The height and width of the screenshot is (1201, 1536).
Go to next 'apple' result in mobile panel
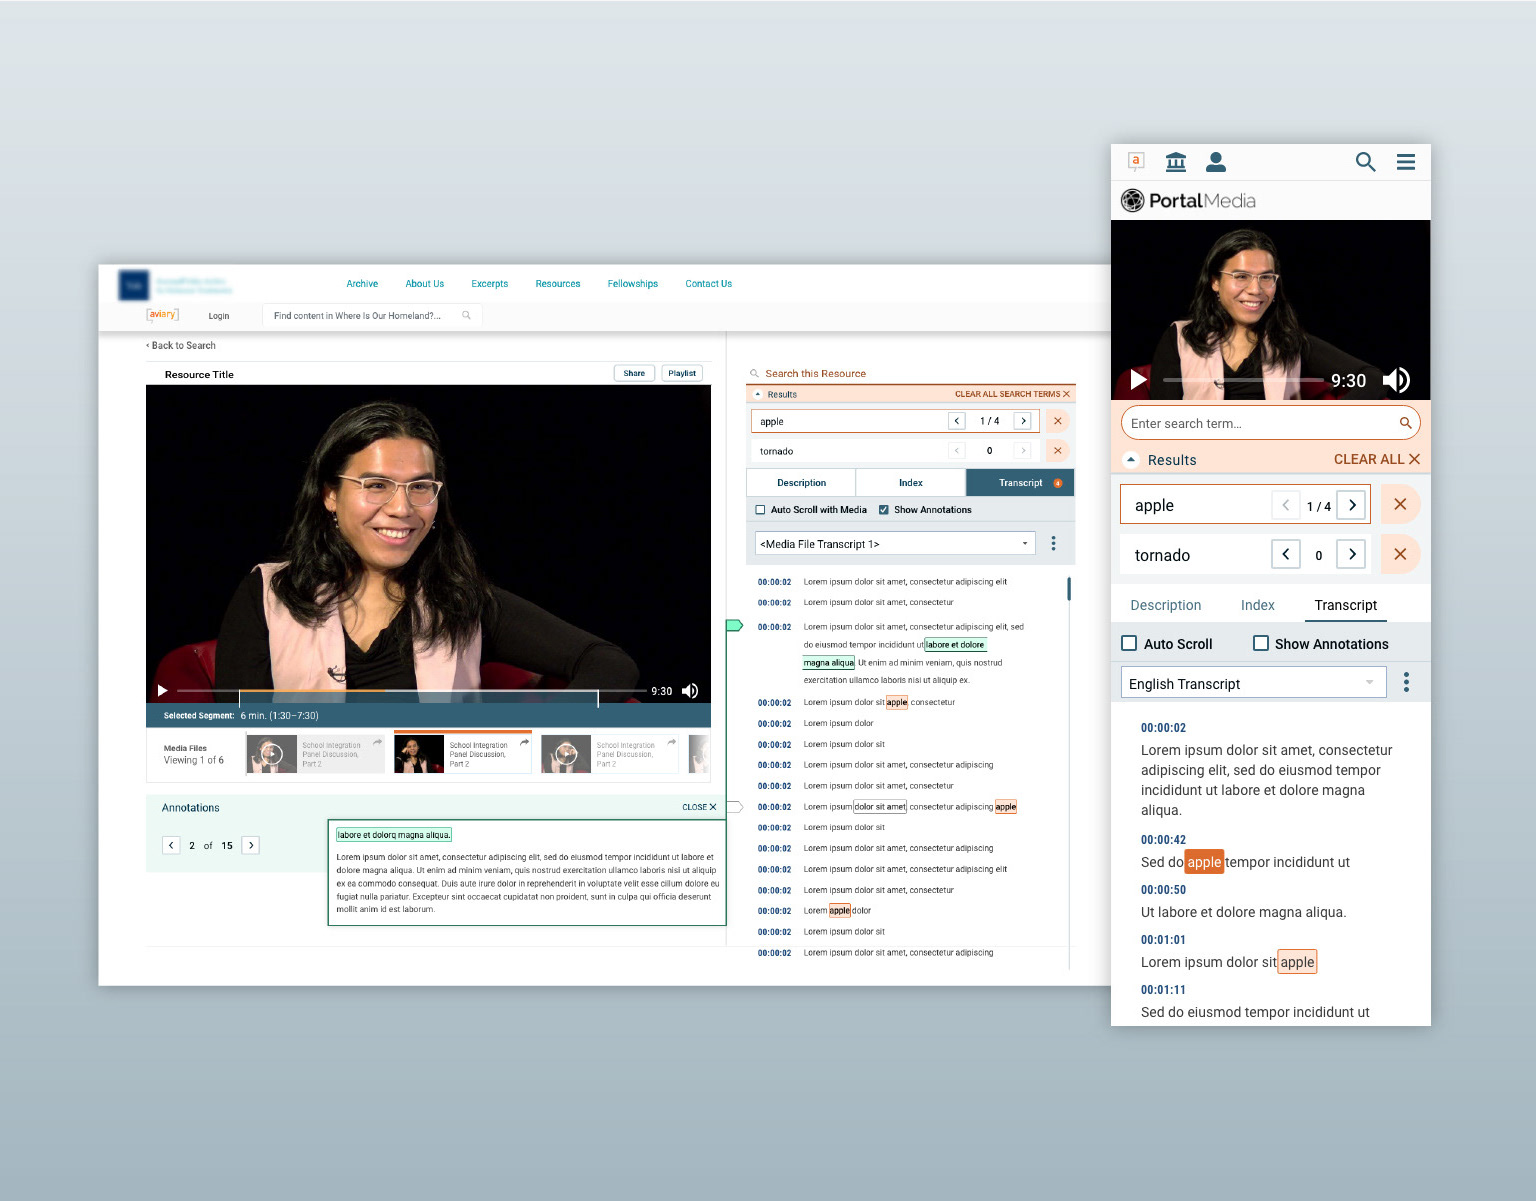[1352, 505]
